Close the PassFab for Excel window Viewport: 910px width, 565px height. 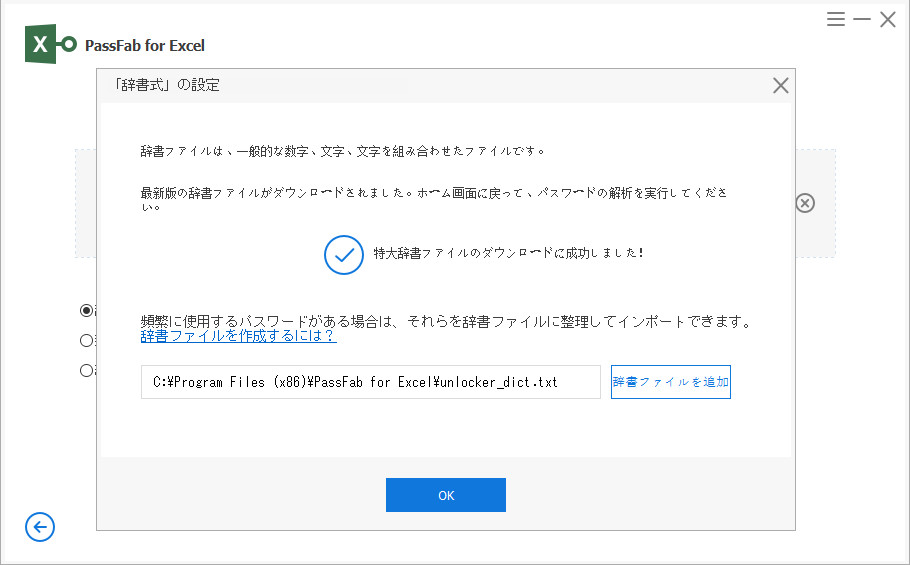tap(888, 19)
